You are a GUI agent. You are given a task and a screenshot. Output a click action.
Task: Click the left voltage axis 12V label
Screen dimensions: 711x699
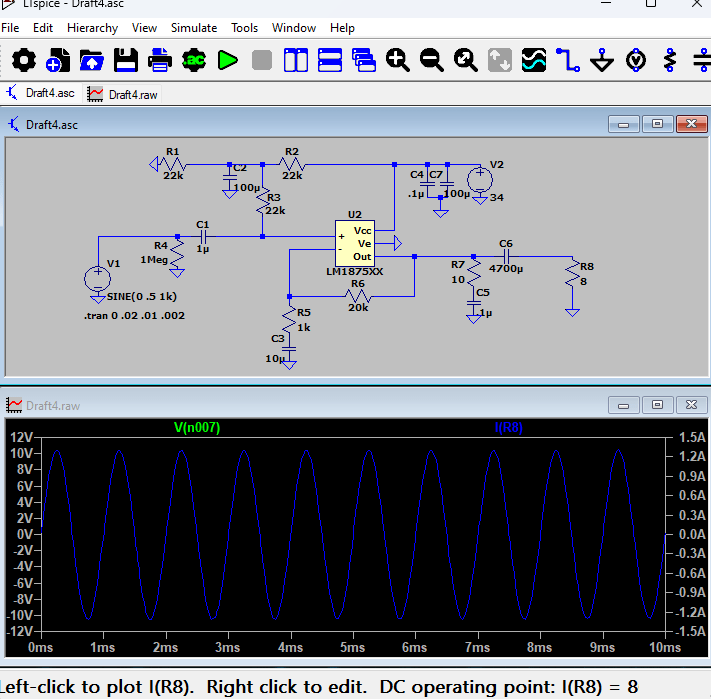tap(21, 437)
